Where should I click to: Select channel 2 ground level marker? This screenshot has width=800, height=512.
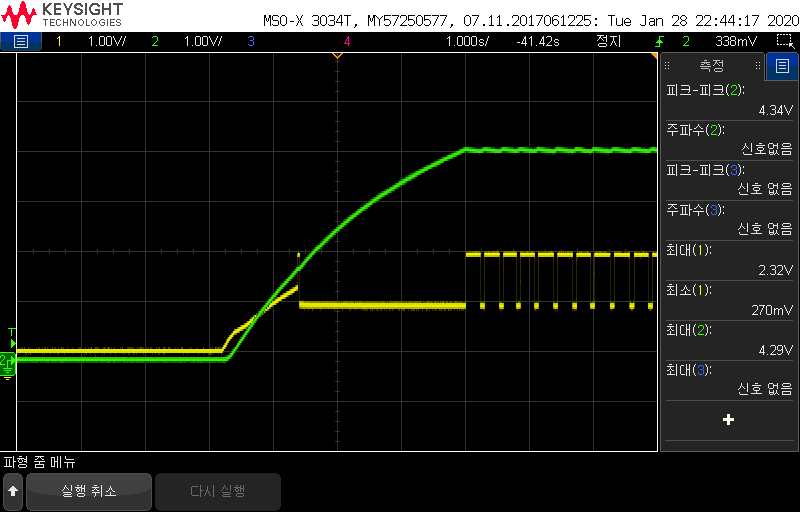point(8,362)
